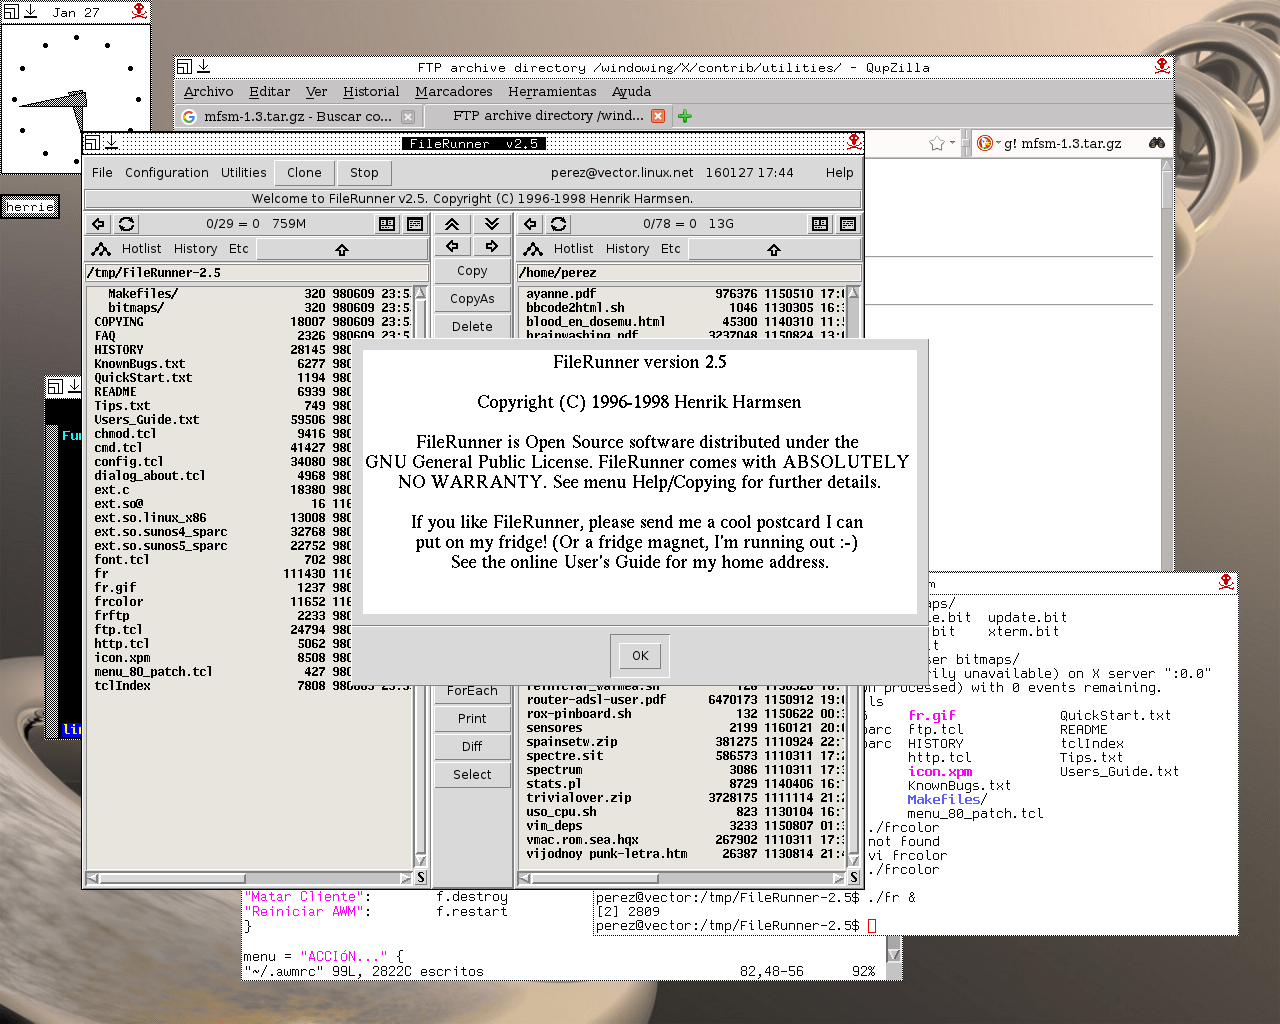Close the 'mfsm-1.3.tar.gz - Buscar co...' tab

click(x=408, y=117)
